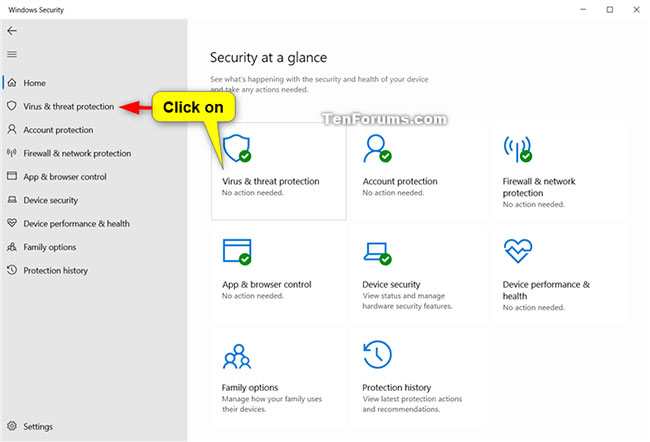Click Device performance & health tile title

point(546,290)
